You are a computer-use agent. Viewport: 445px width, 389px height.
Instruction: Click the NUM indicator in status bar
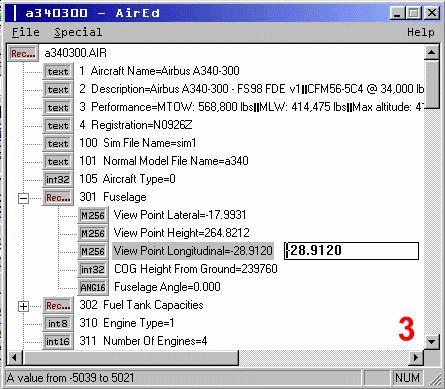(407, 378)
